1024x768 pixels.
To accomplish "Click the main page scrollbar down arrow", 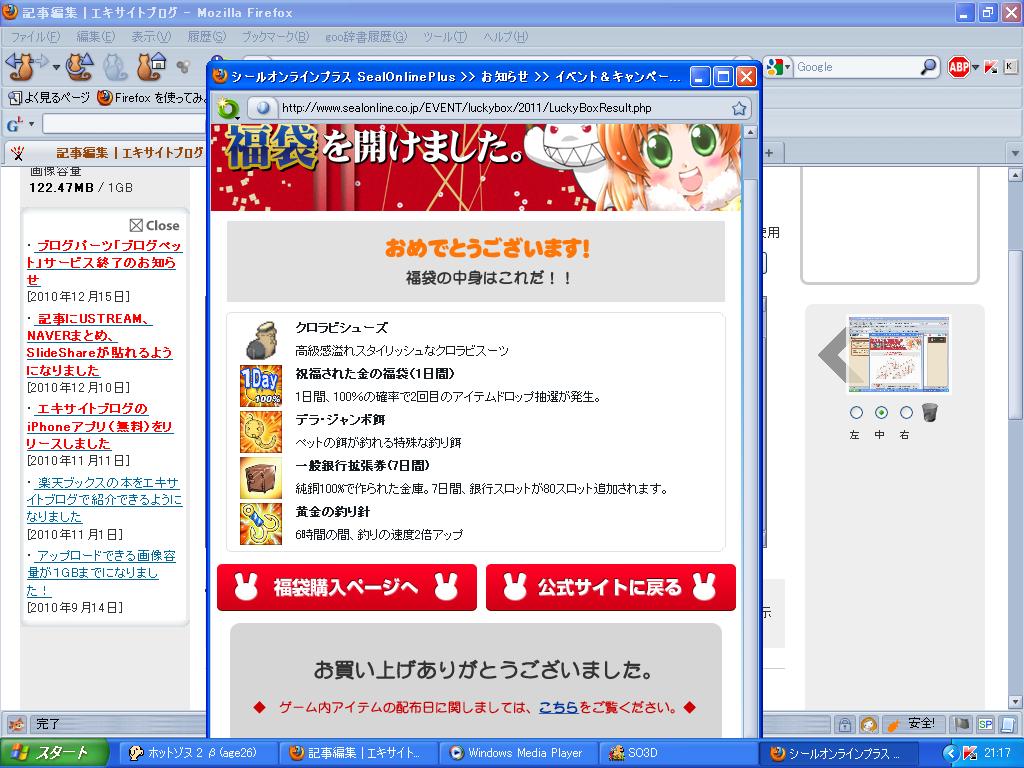I will click(x=1015, y=701).
